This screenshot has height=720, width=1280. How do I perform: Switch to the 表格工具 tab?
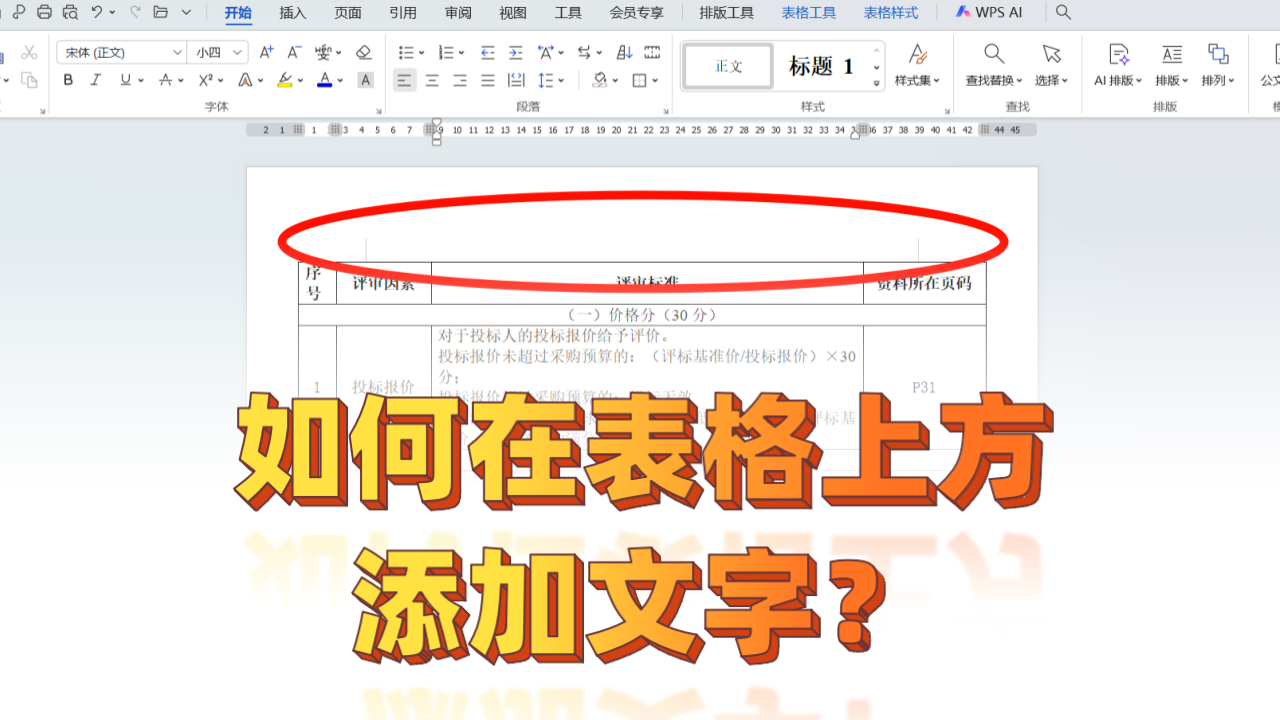pos(808,13)
